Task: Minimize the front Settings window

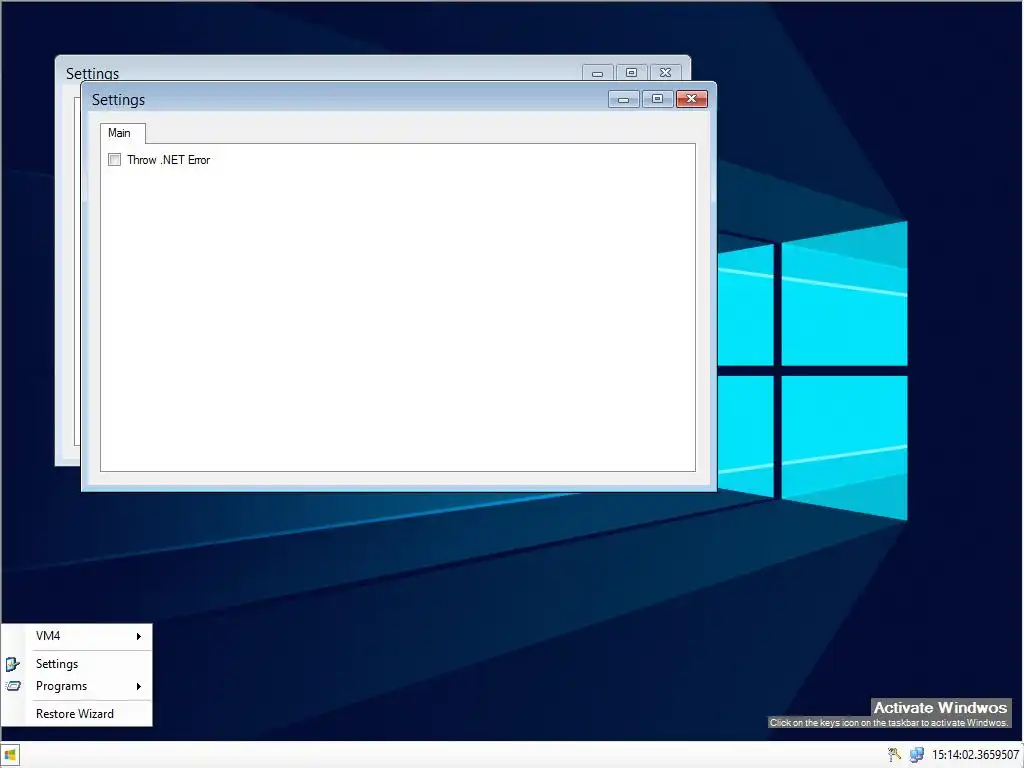Action: [624, 99]
